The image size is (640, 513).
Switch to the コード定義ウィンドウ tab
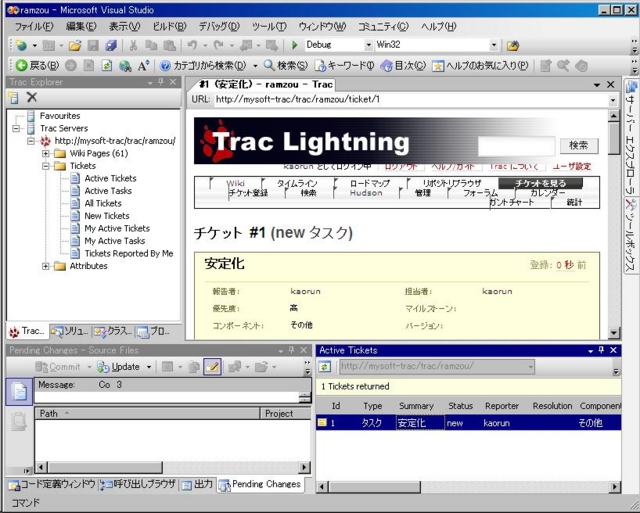(52, 484)
